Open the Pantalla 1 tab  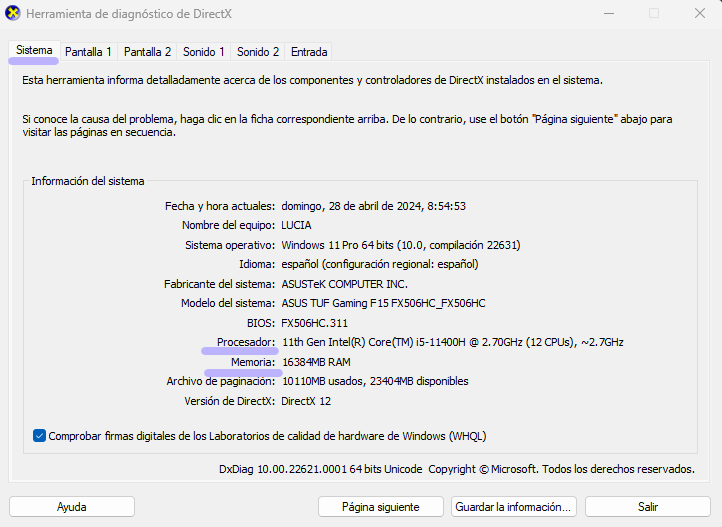point(88,52)
